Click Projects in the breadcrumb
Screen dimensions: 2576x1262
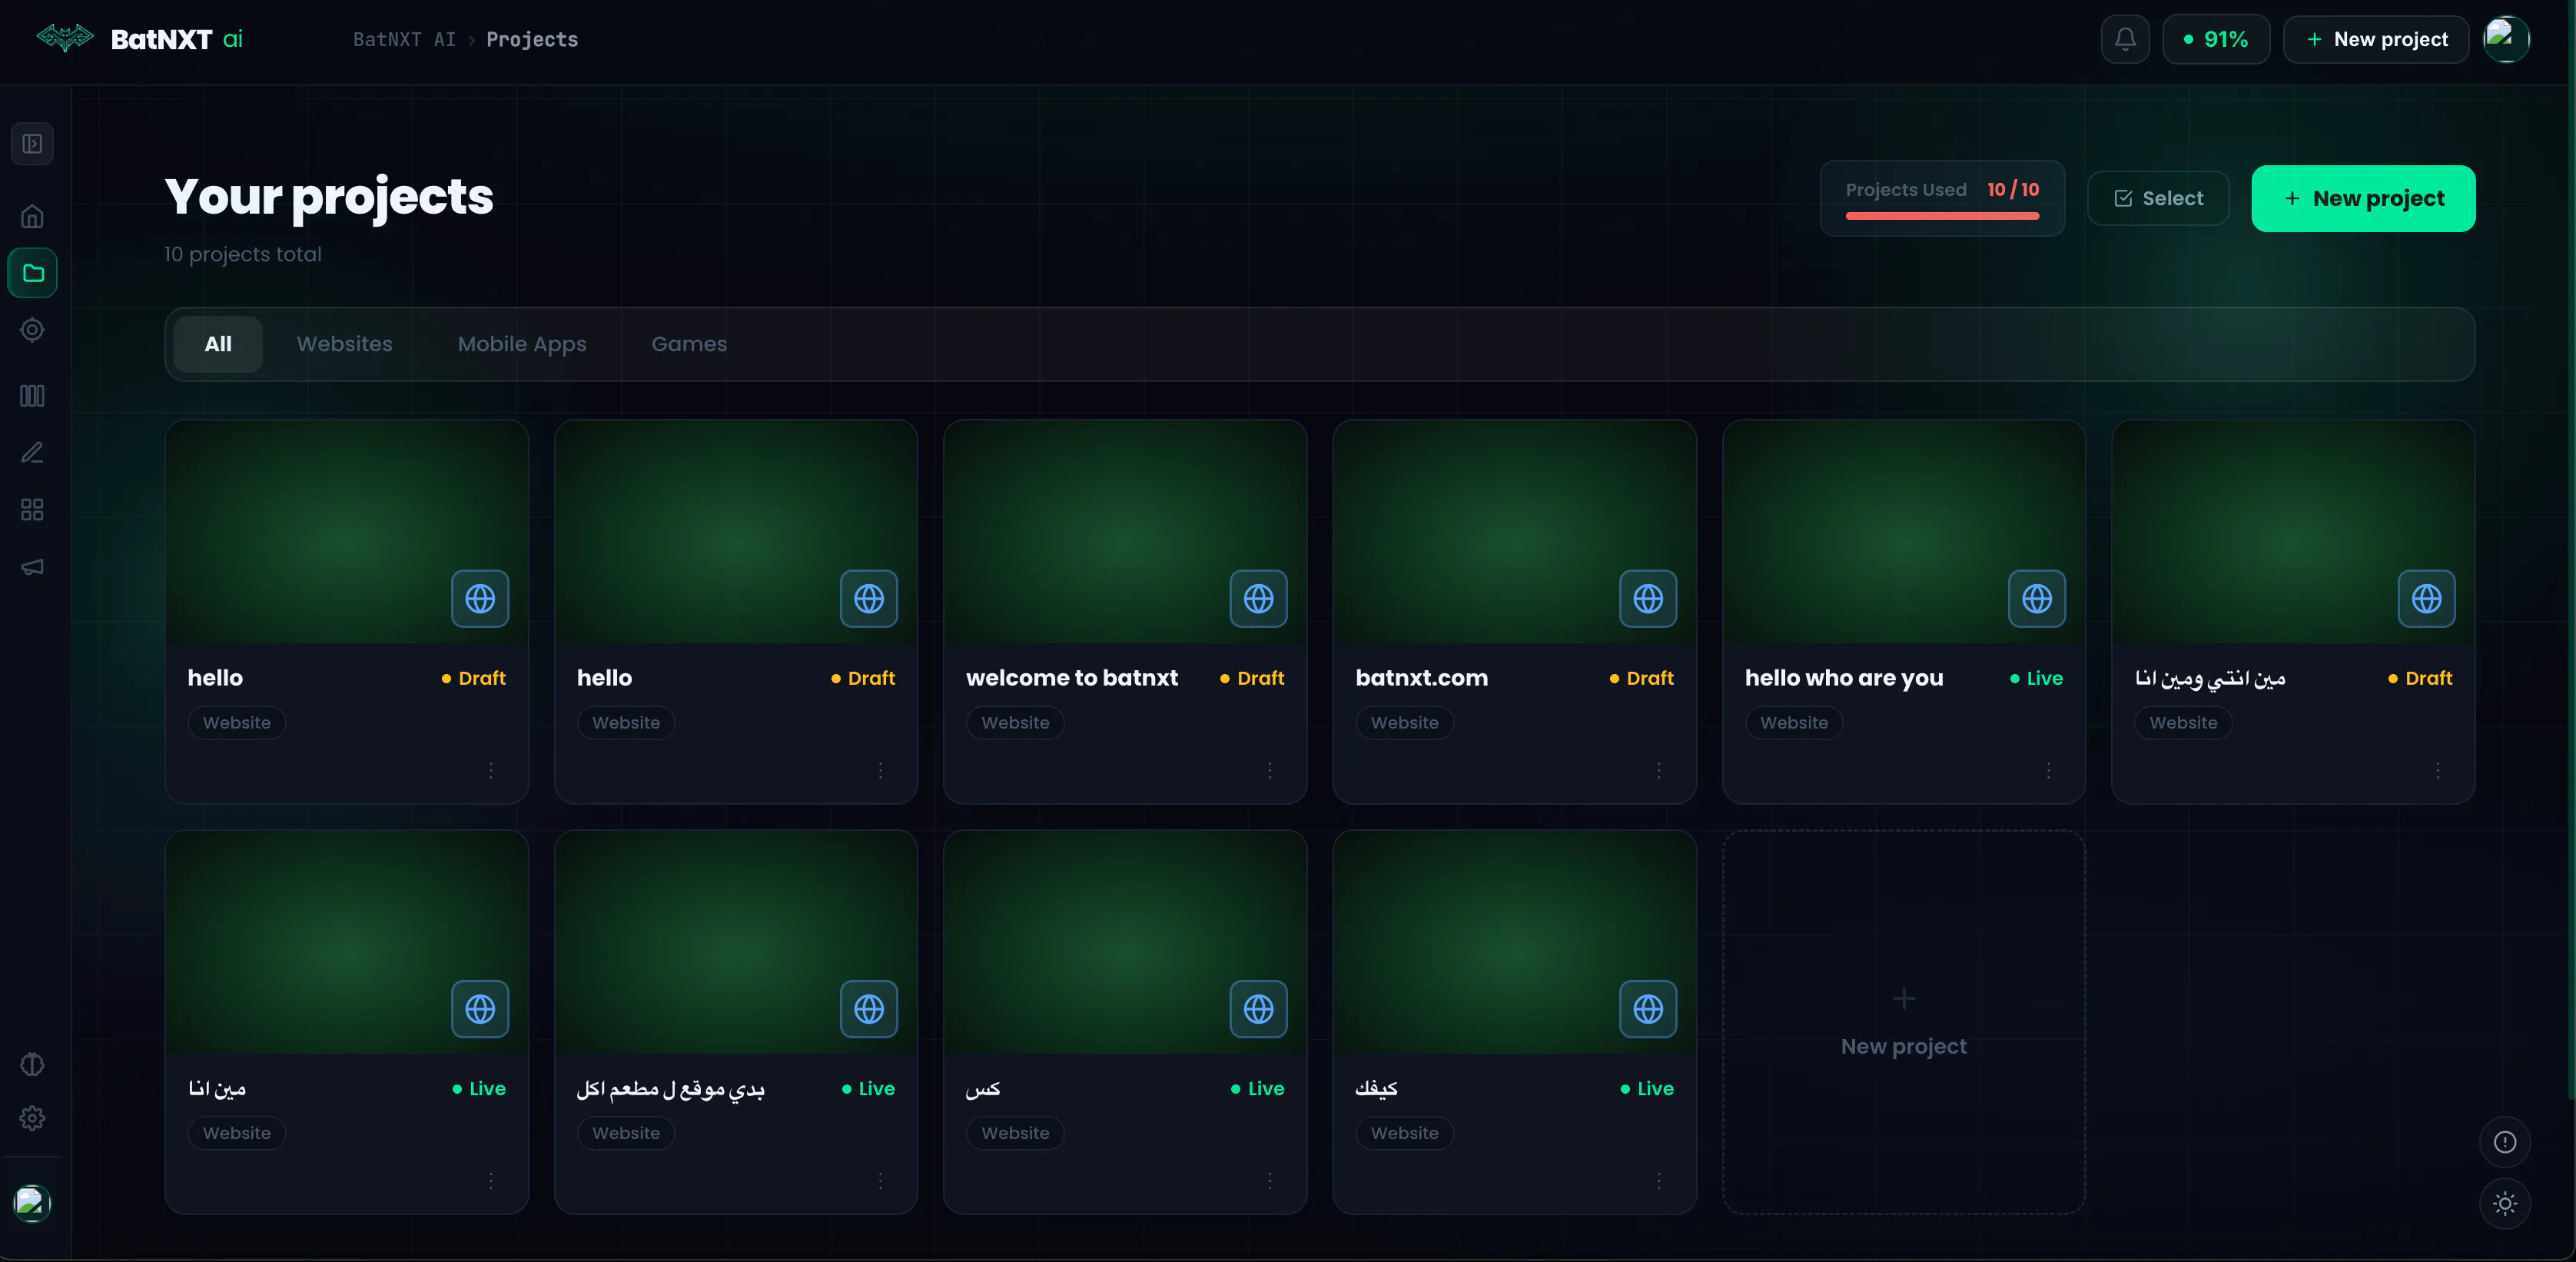532,39
